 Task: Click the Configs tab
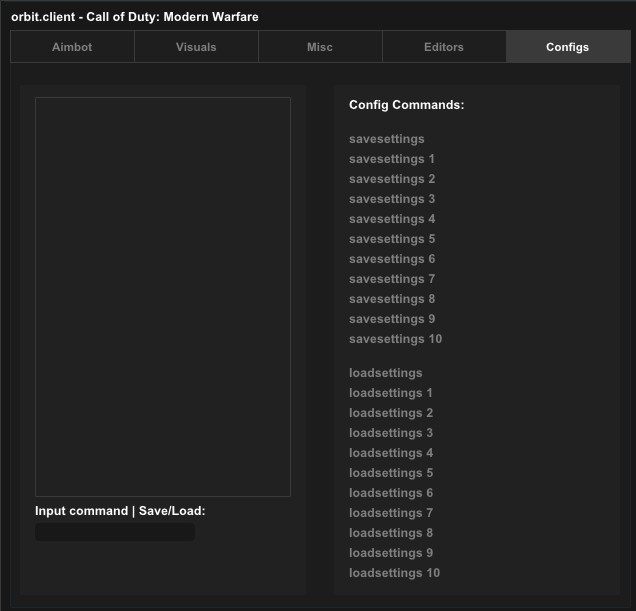567,47
